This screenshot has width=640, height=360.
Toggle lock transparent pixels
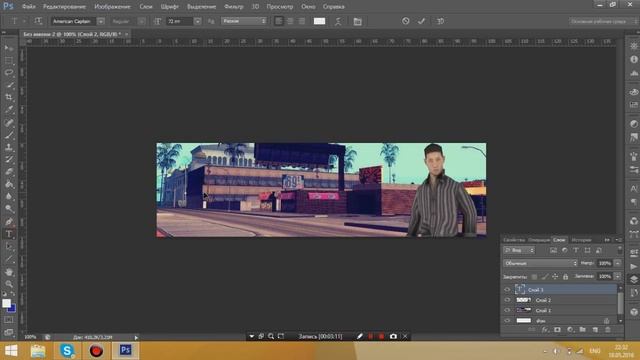pyautogui.click(x=534, y=277)
